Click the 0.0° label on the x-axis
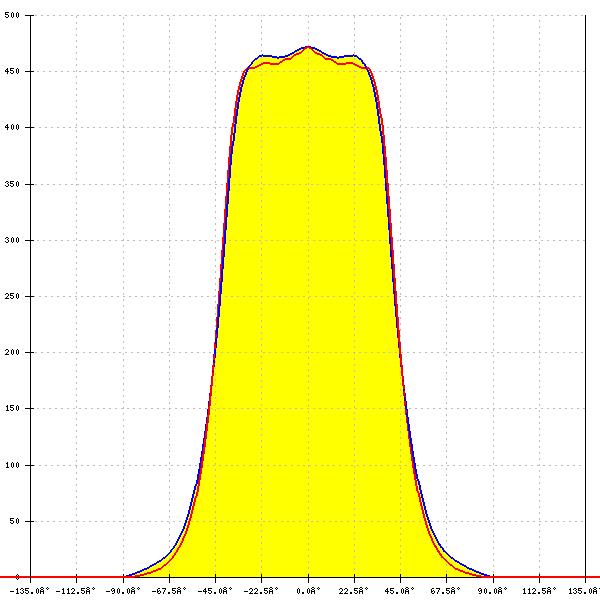Screen dimensions: 600x600 coord(308,591)
